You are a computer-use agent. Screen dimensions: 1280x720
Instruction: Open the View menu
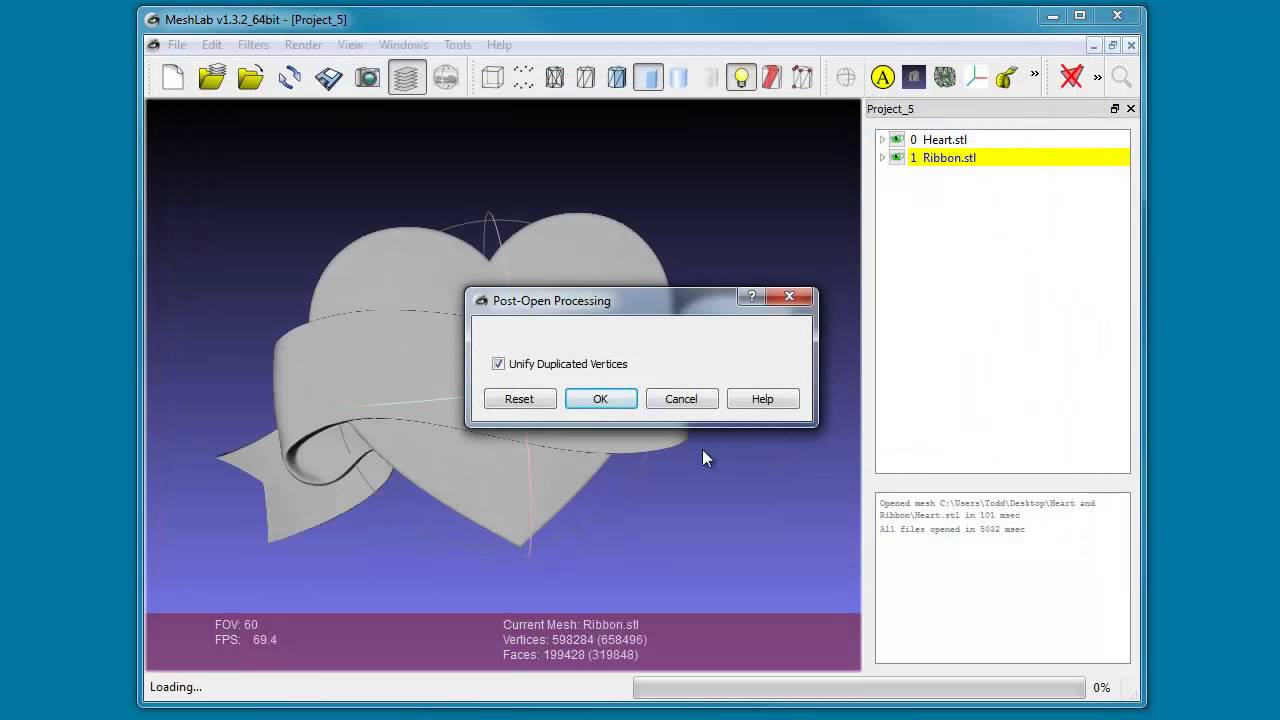pos(350,45)
